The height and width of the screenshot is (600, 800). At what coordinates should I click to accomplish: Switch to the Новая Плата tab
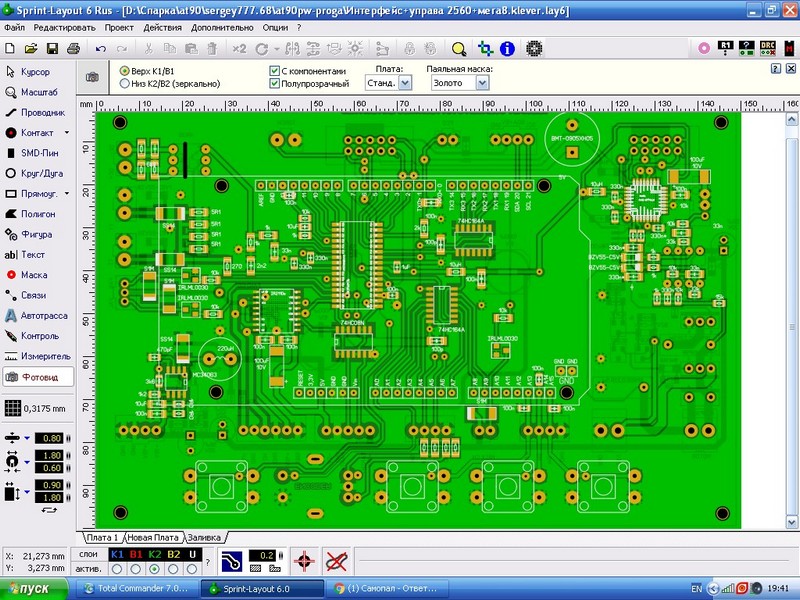154,537
